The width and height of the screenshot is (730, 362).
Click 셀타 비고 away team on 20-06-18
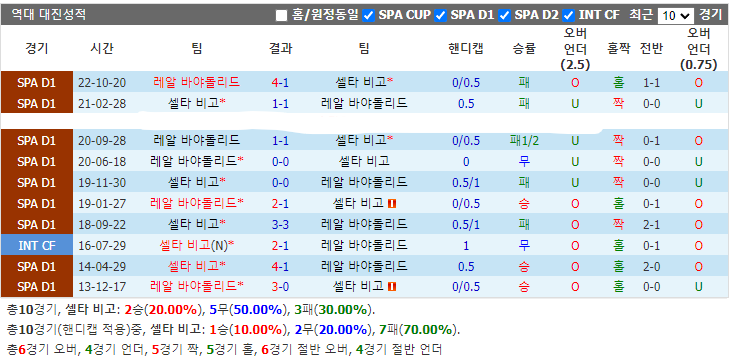(x=364, y=161)
